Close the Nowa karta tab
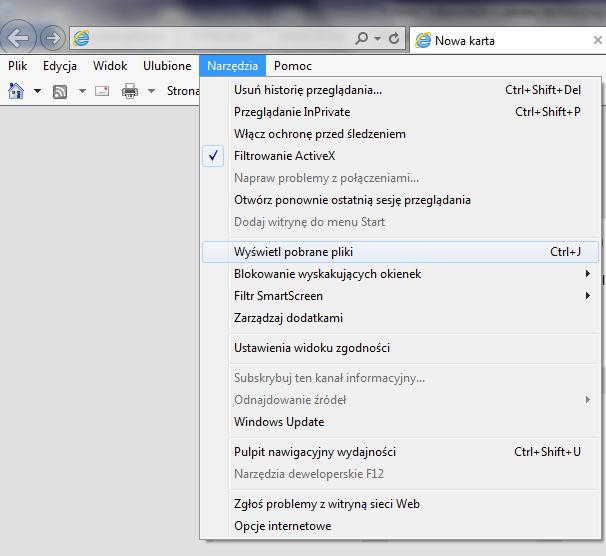 (x=597, y=40)
